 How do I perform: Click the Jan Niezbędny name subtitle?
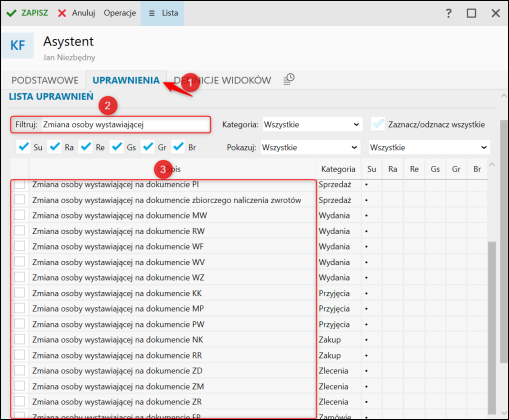[69, 58]
